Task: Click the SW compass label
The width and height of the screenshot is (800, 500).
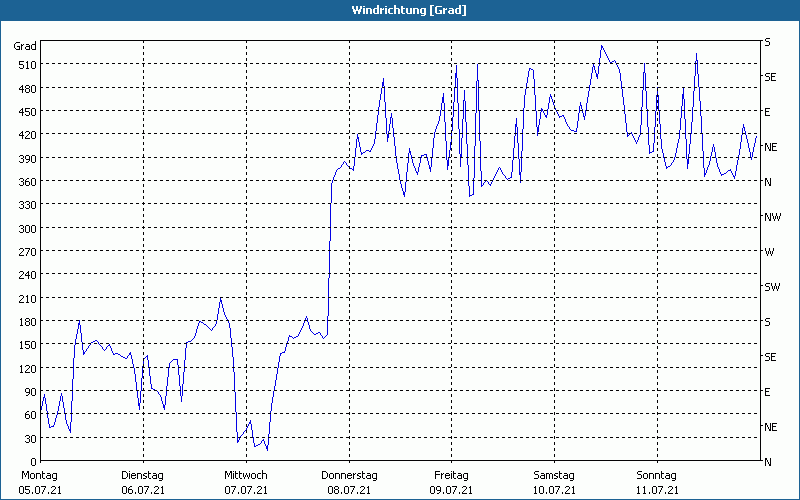Action: 772,287
